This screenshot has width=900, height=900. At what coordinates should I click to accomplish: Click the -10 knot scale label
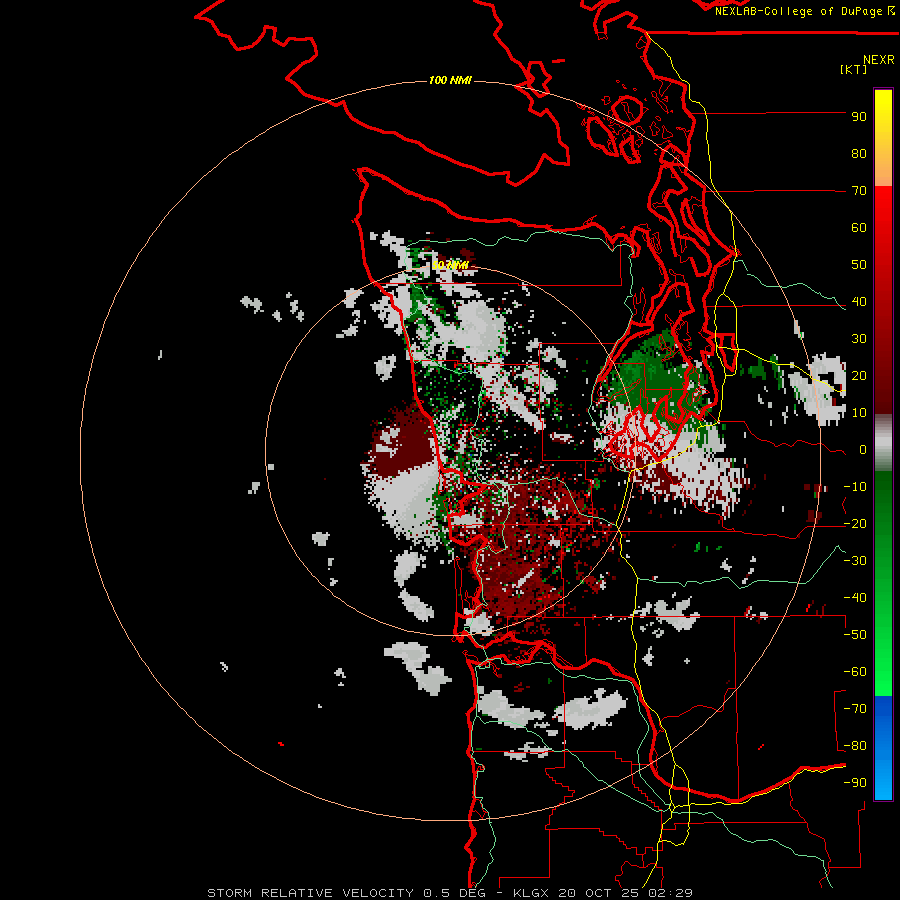click(855, 487)
